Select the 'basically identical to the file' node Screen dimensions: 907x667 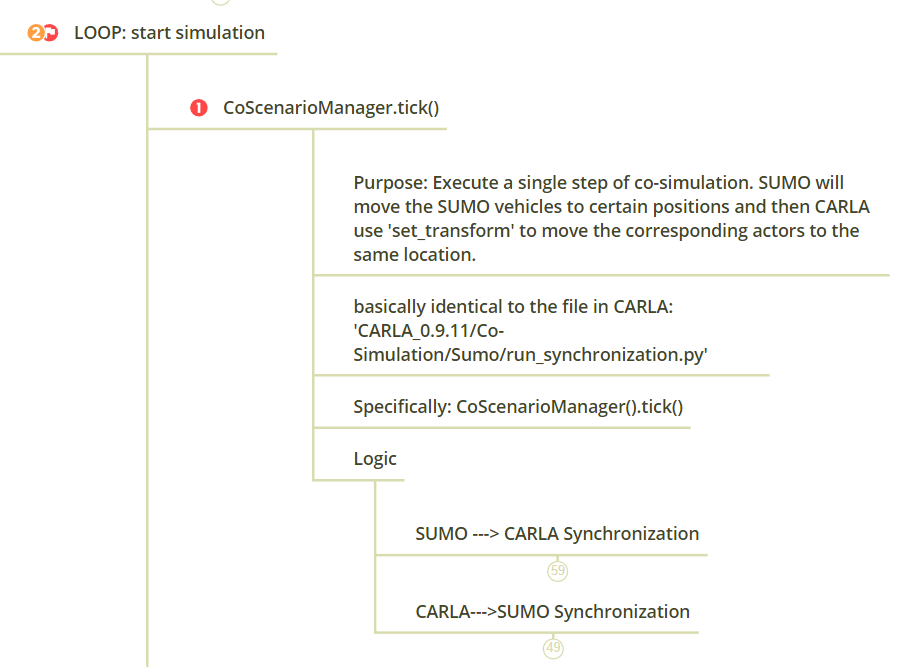(x=530, y=330)
